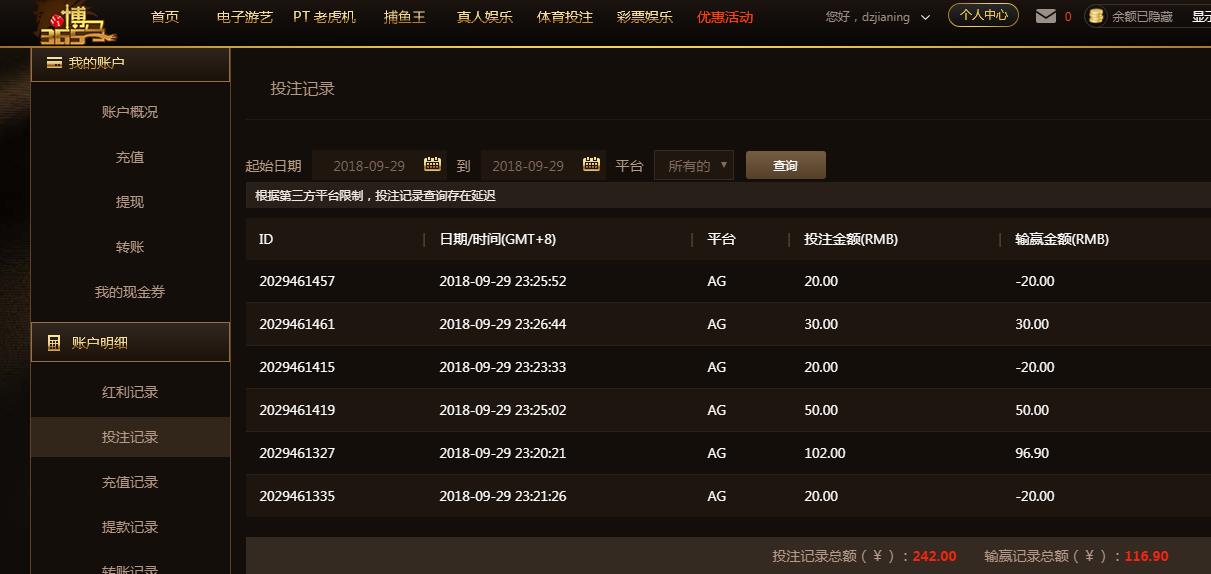Open the mail envelope messages icon
This screenshot has width=1211, height=574.
tap(1046, 16)
